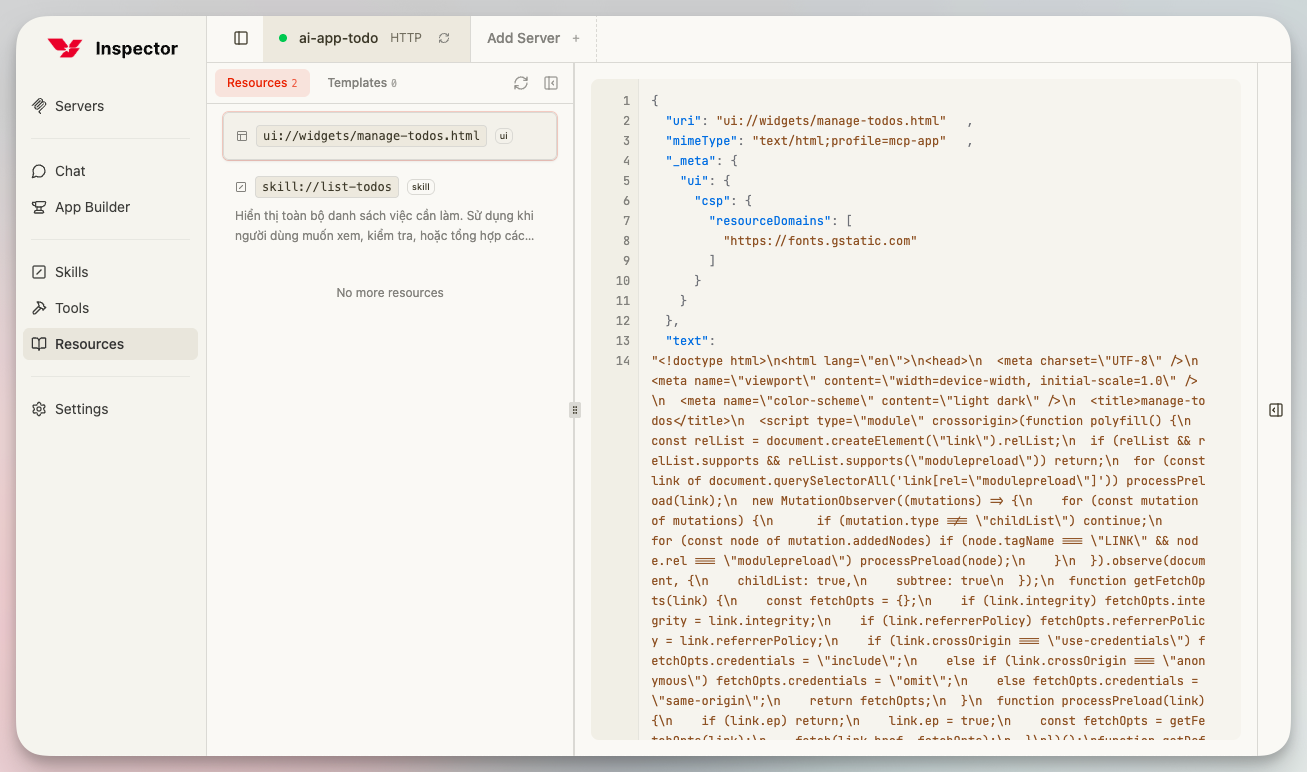Reconnect ai-app-todo server via refresh icon
This screenshot has height=772, width=1307.
click(444, 38)
